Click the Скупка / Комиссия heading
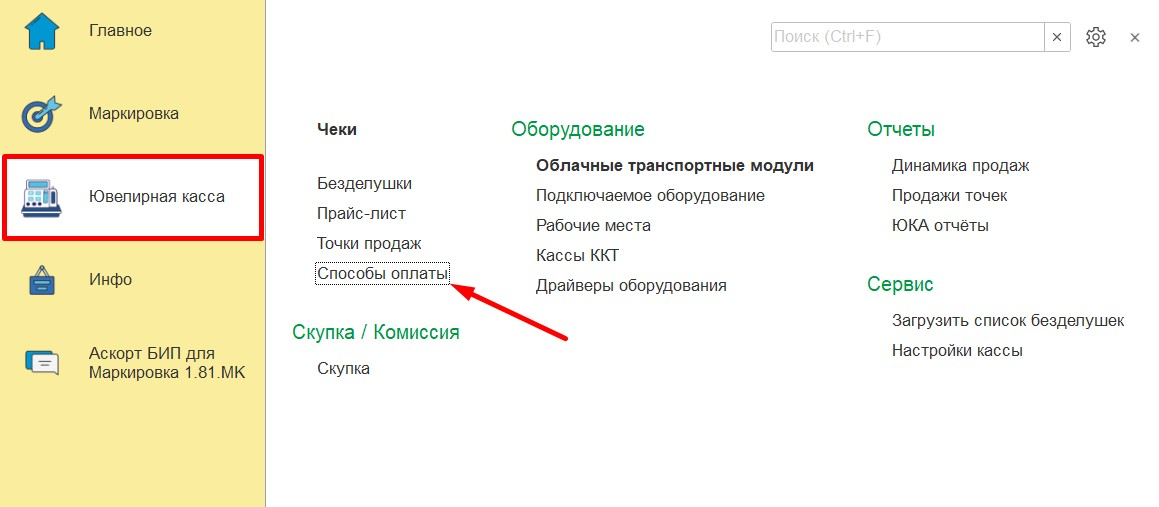The image size is (1159, 507). [x=376, y=333]
